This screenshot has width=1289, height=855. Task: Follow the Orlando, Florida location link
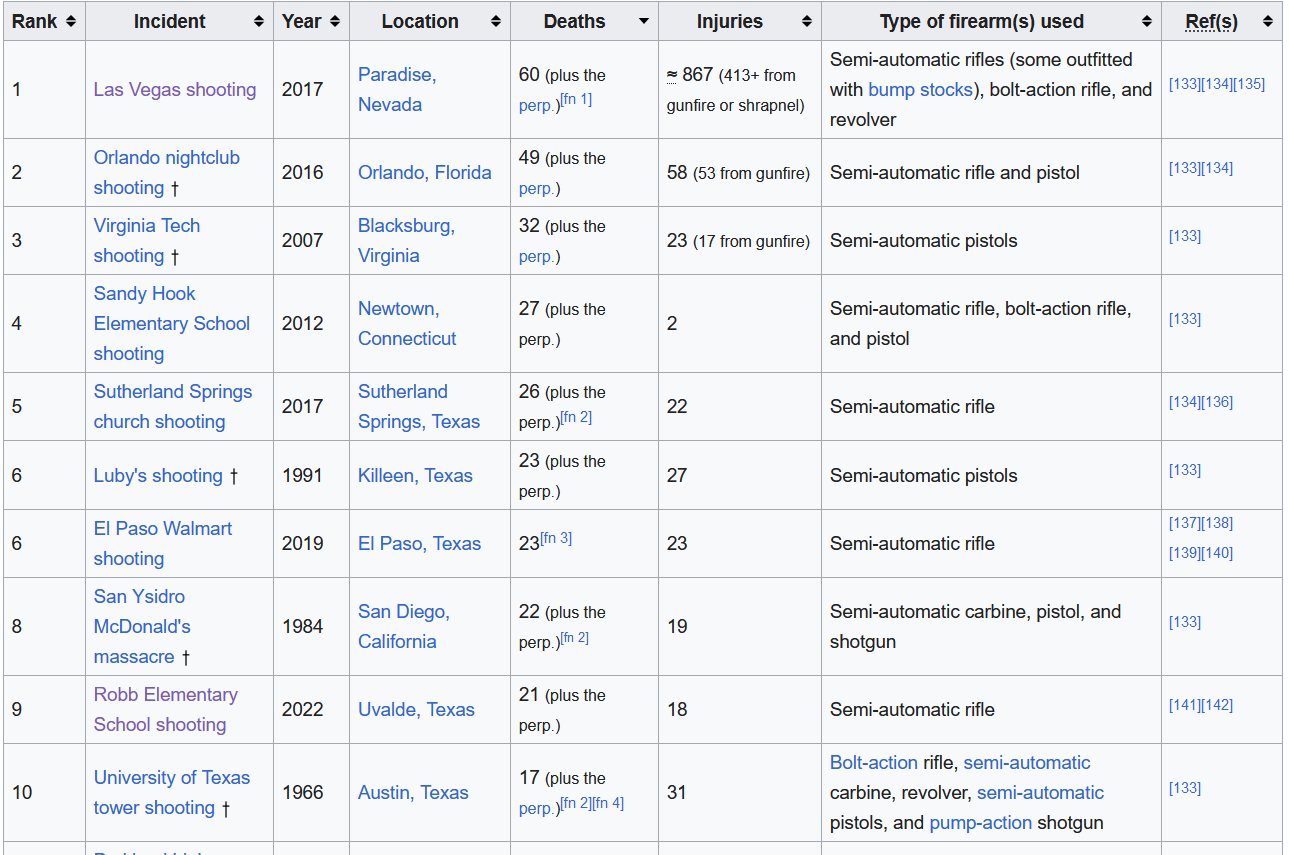click(x=425, y=172)
